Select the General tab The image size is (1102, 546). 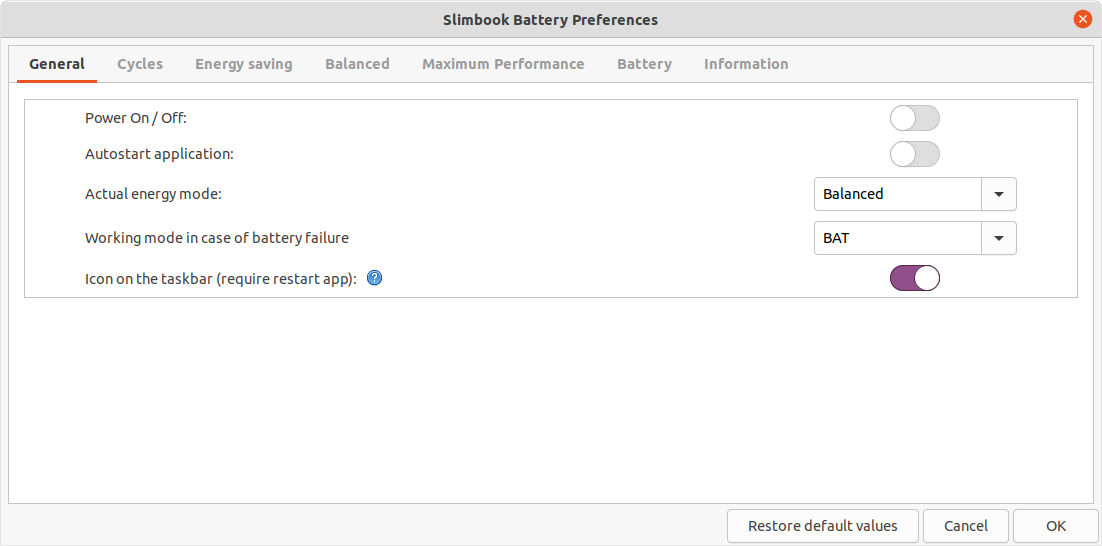point(57,64)
